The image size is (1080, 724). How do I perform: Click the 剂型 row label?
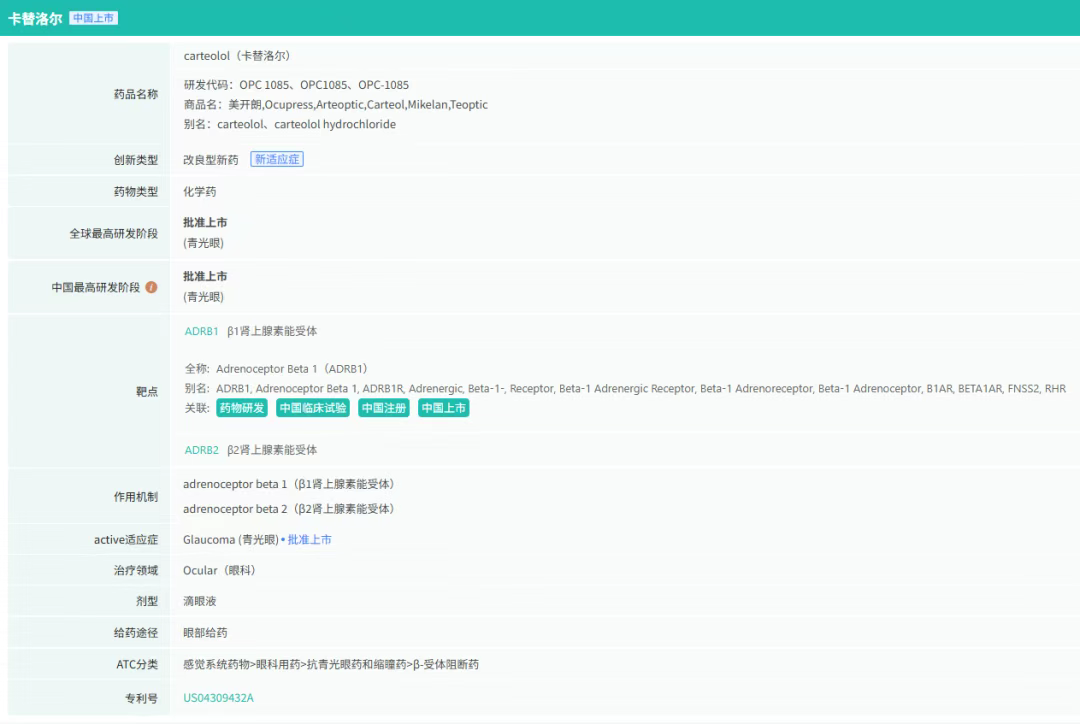(x=147, y=601)
